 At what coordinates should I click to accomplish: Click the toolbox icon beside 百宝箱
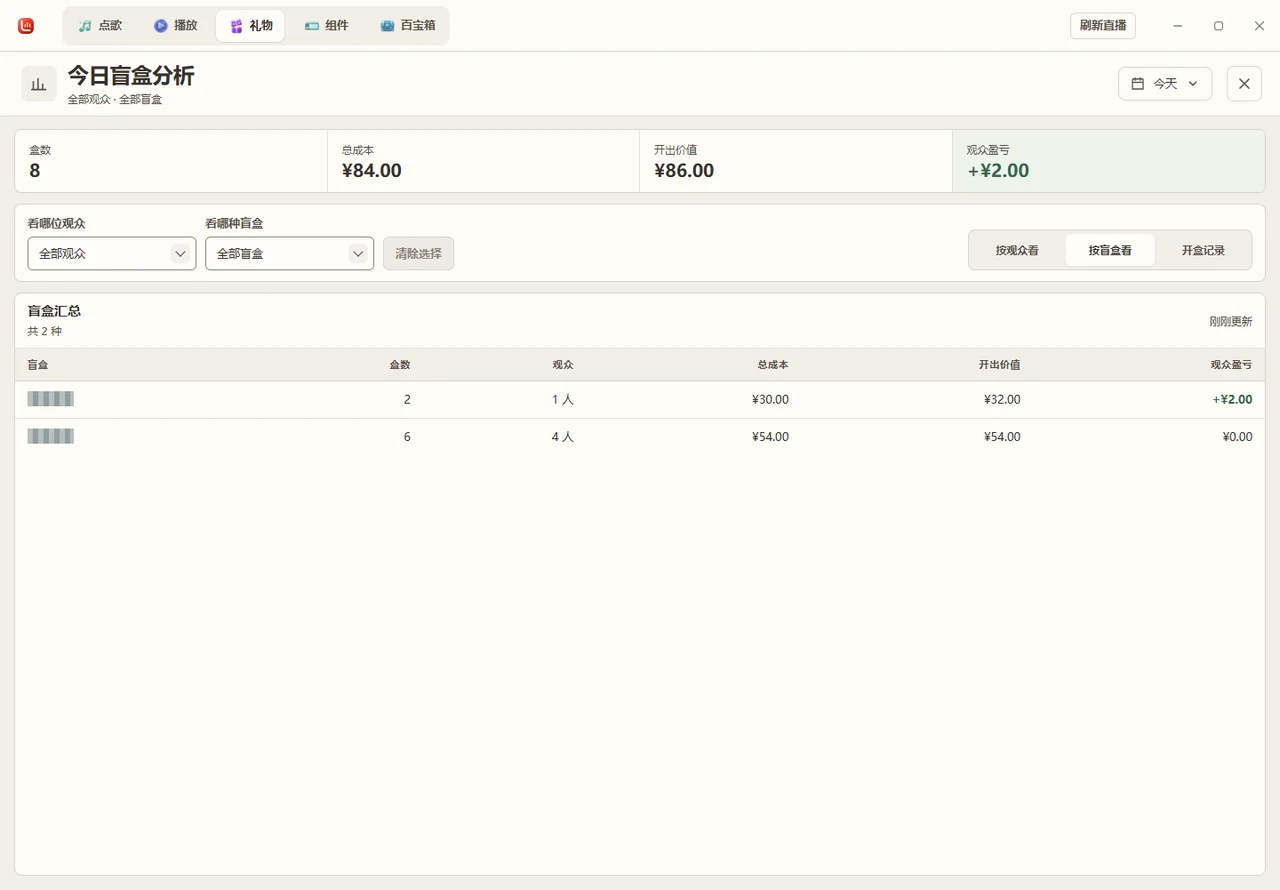coord(388,26)
